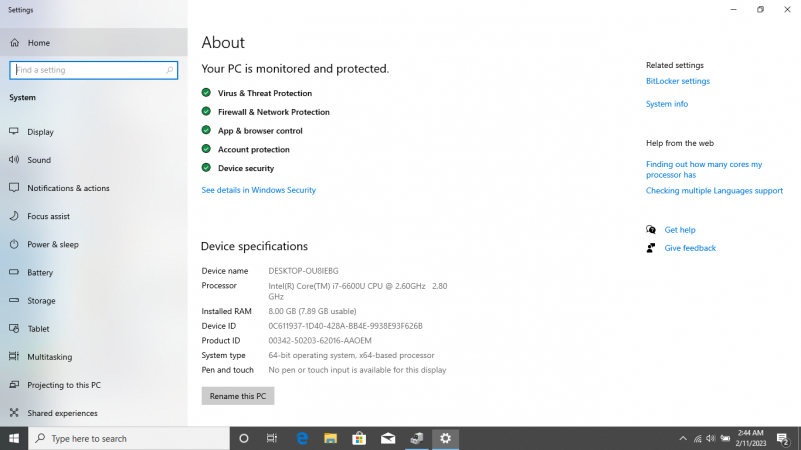Click green check beside Device security

[206, 168]
